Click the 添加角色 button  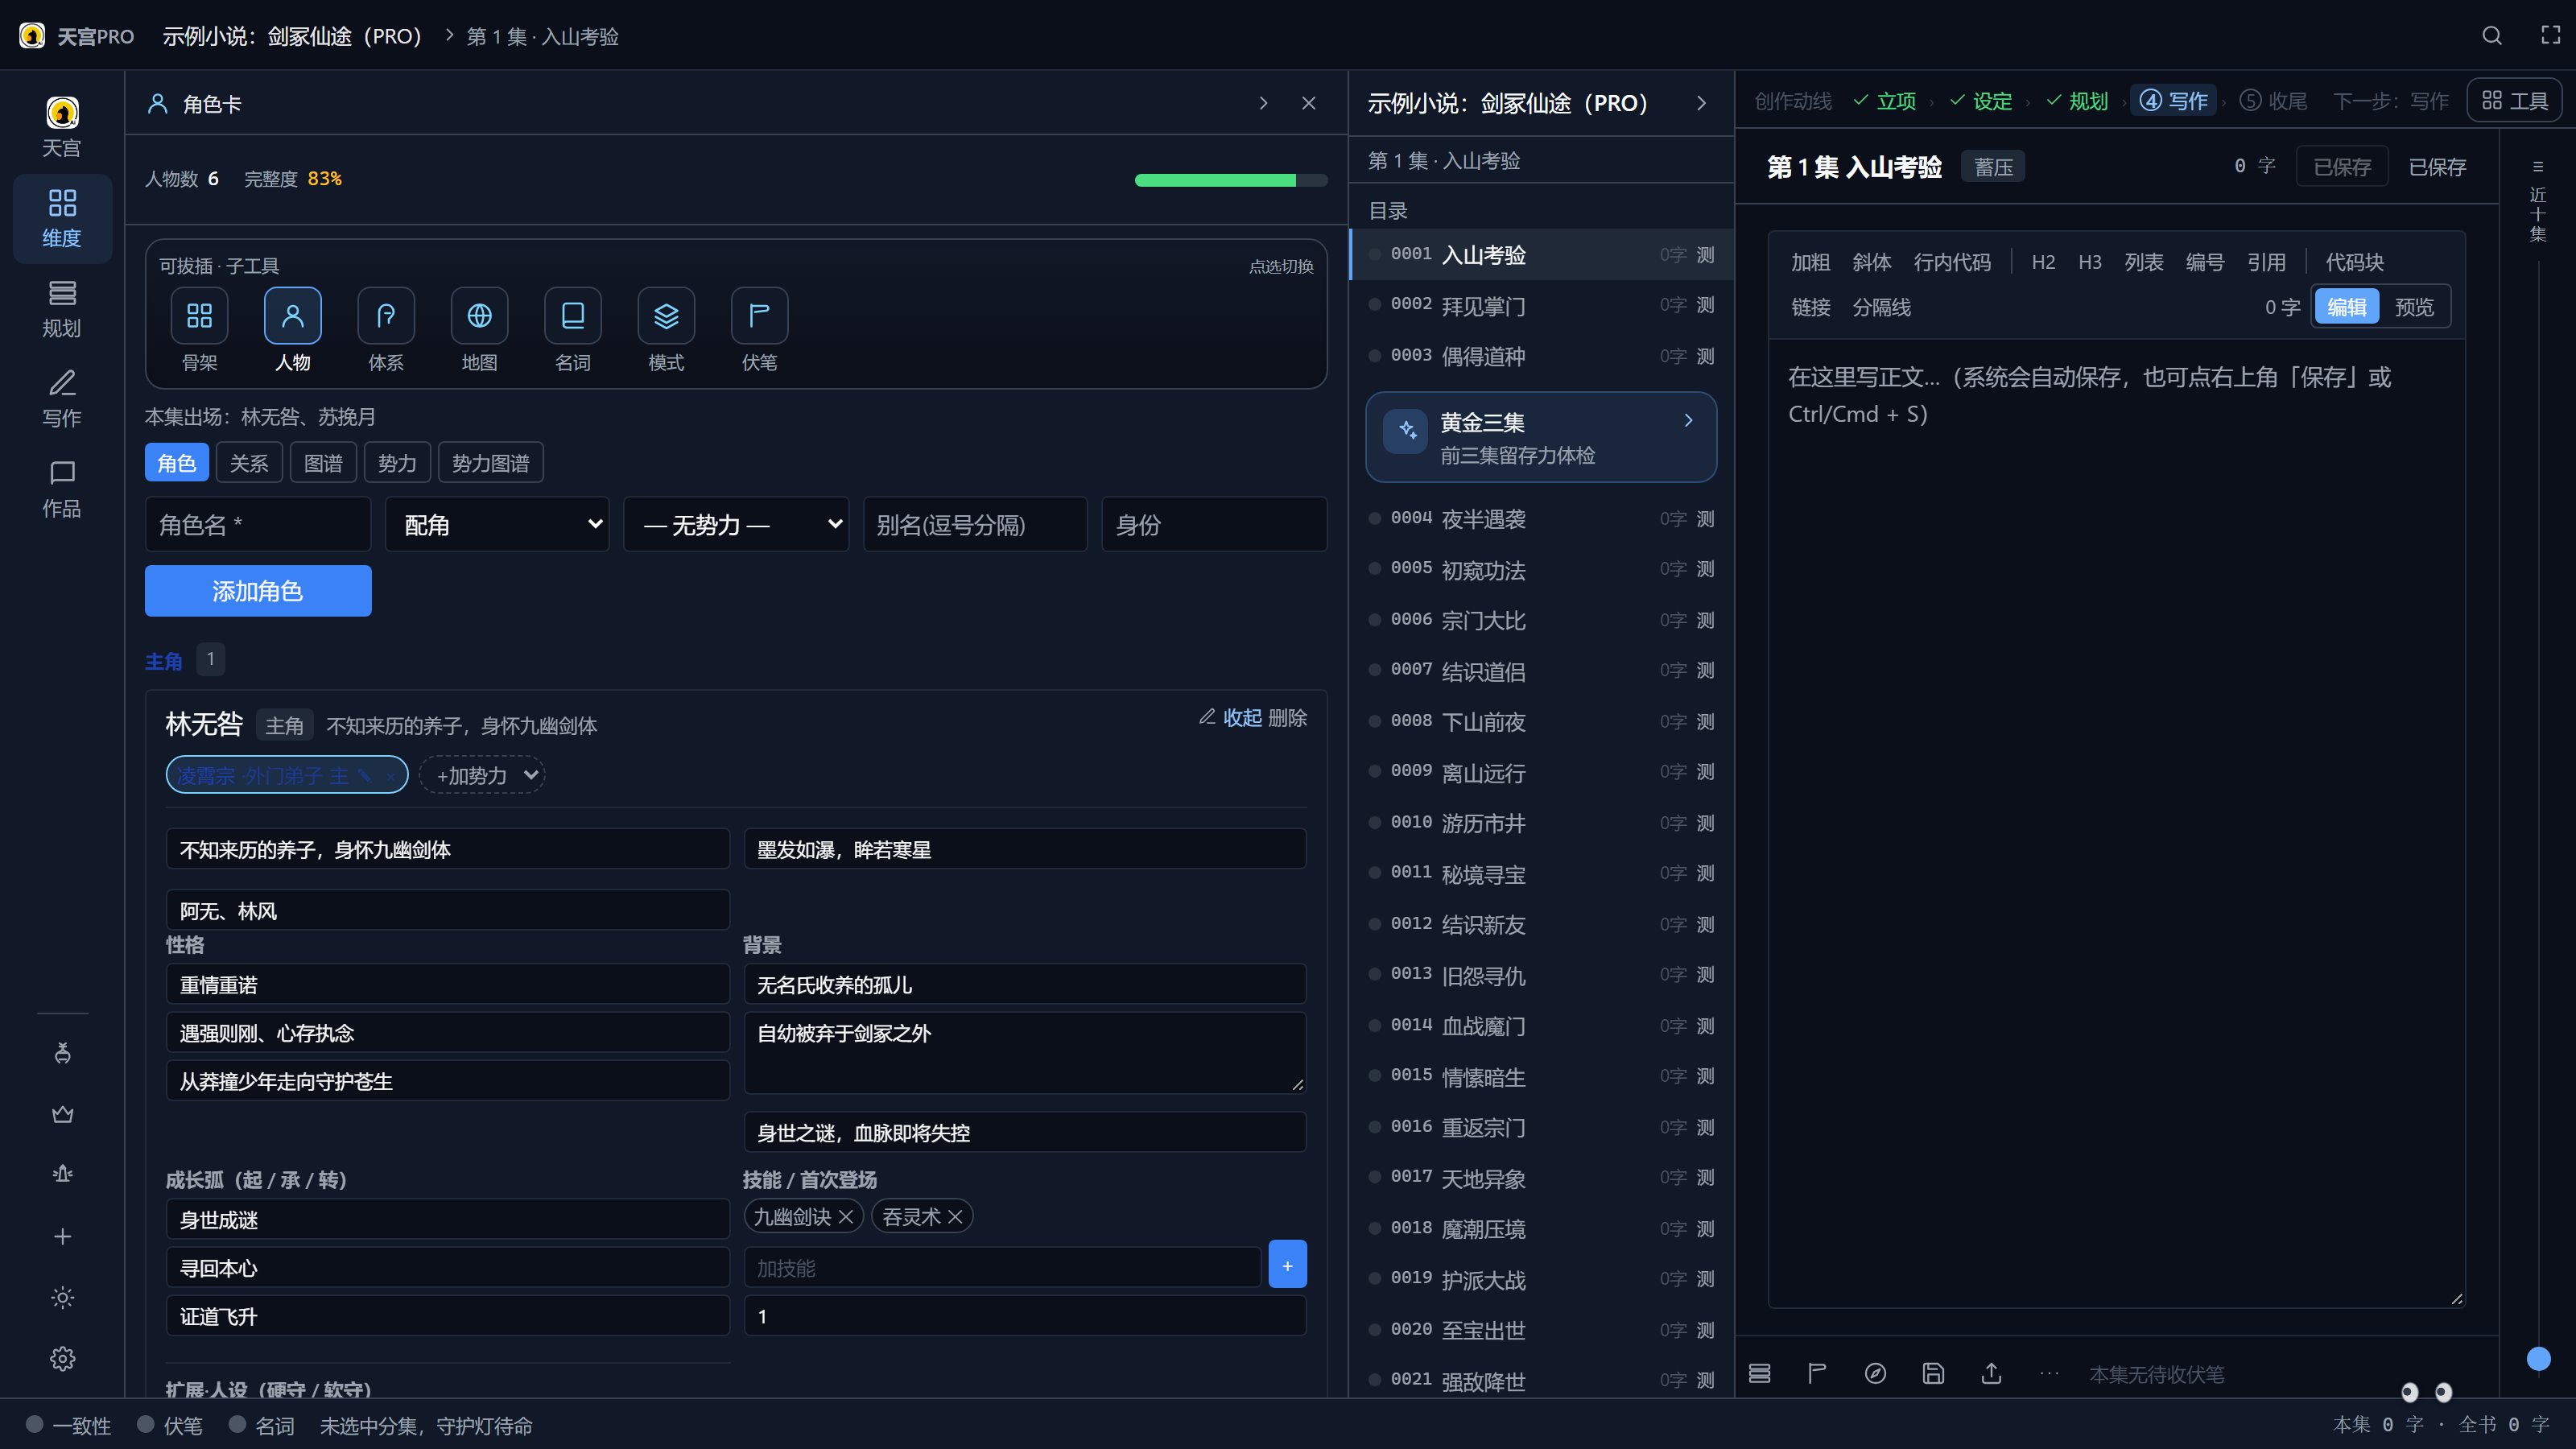[258, 591]
